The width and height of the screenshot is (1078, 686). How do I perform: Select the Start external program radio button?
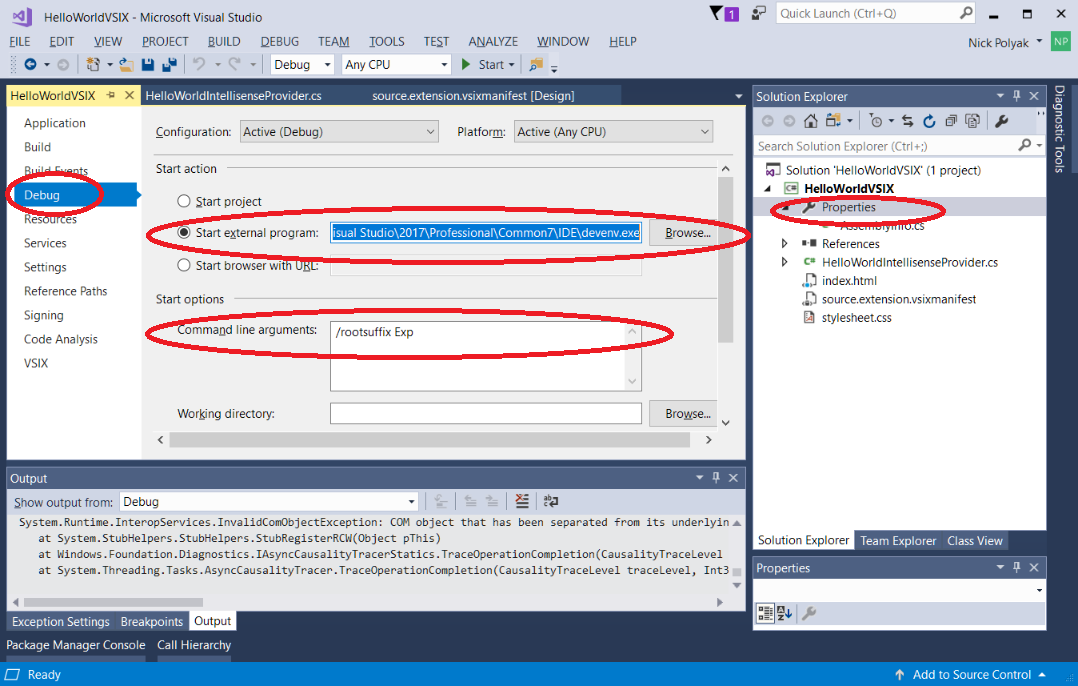tap(184, 232)
